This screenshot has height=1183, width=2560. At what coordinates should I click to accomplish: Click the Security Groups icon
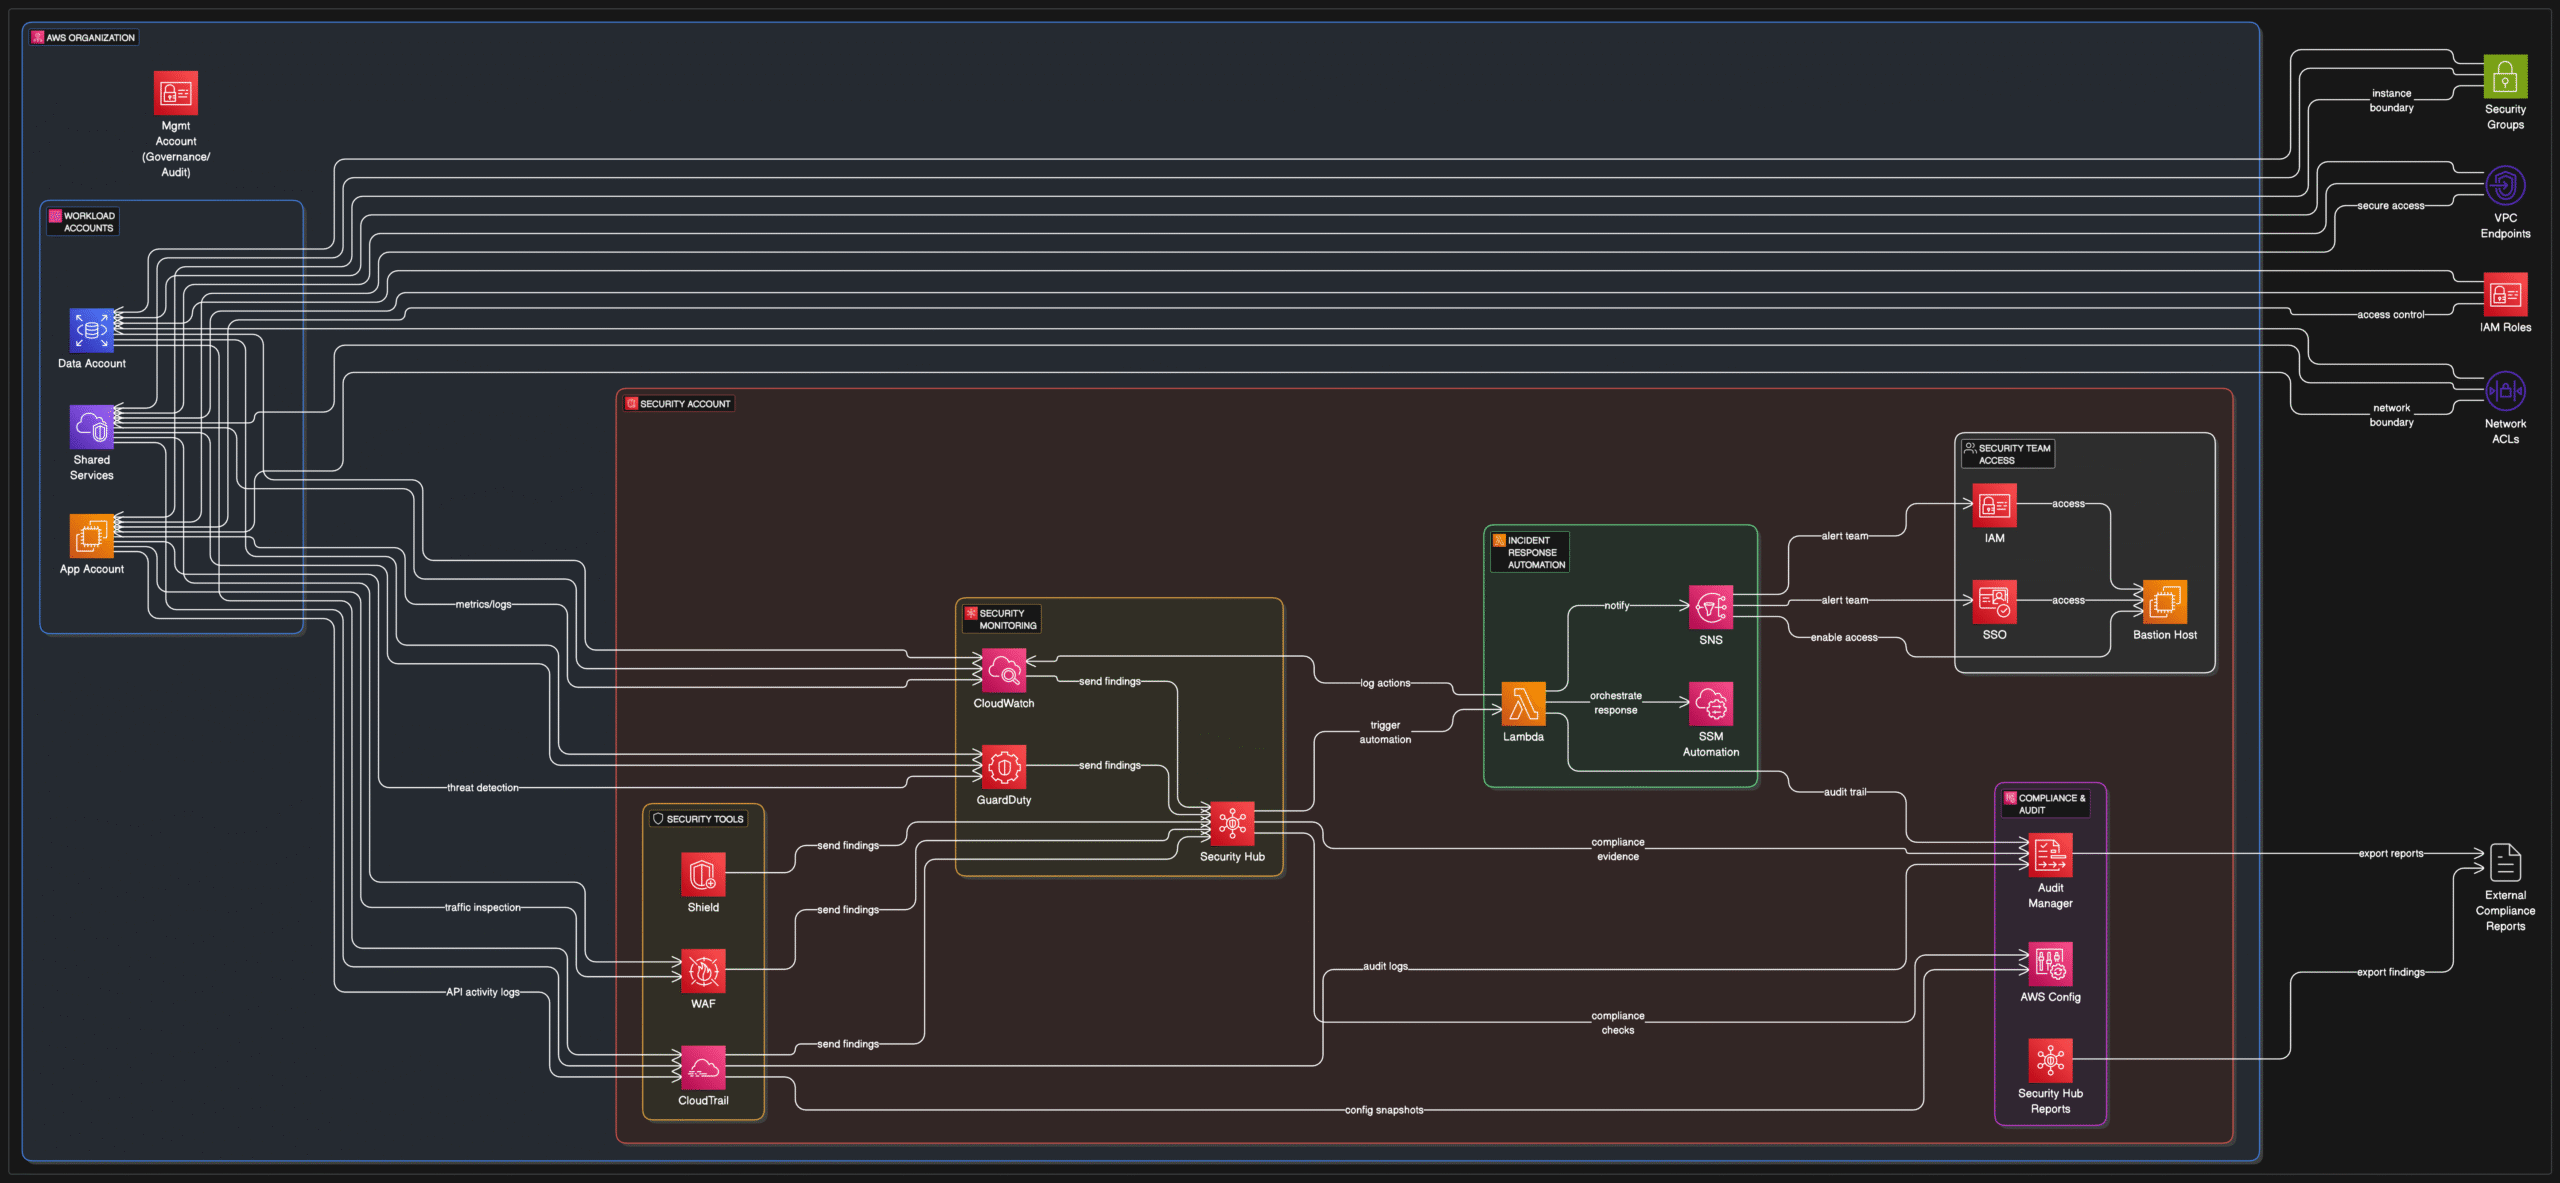pyautogui.click(x=2505, y=77)
